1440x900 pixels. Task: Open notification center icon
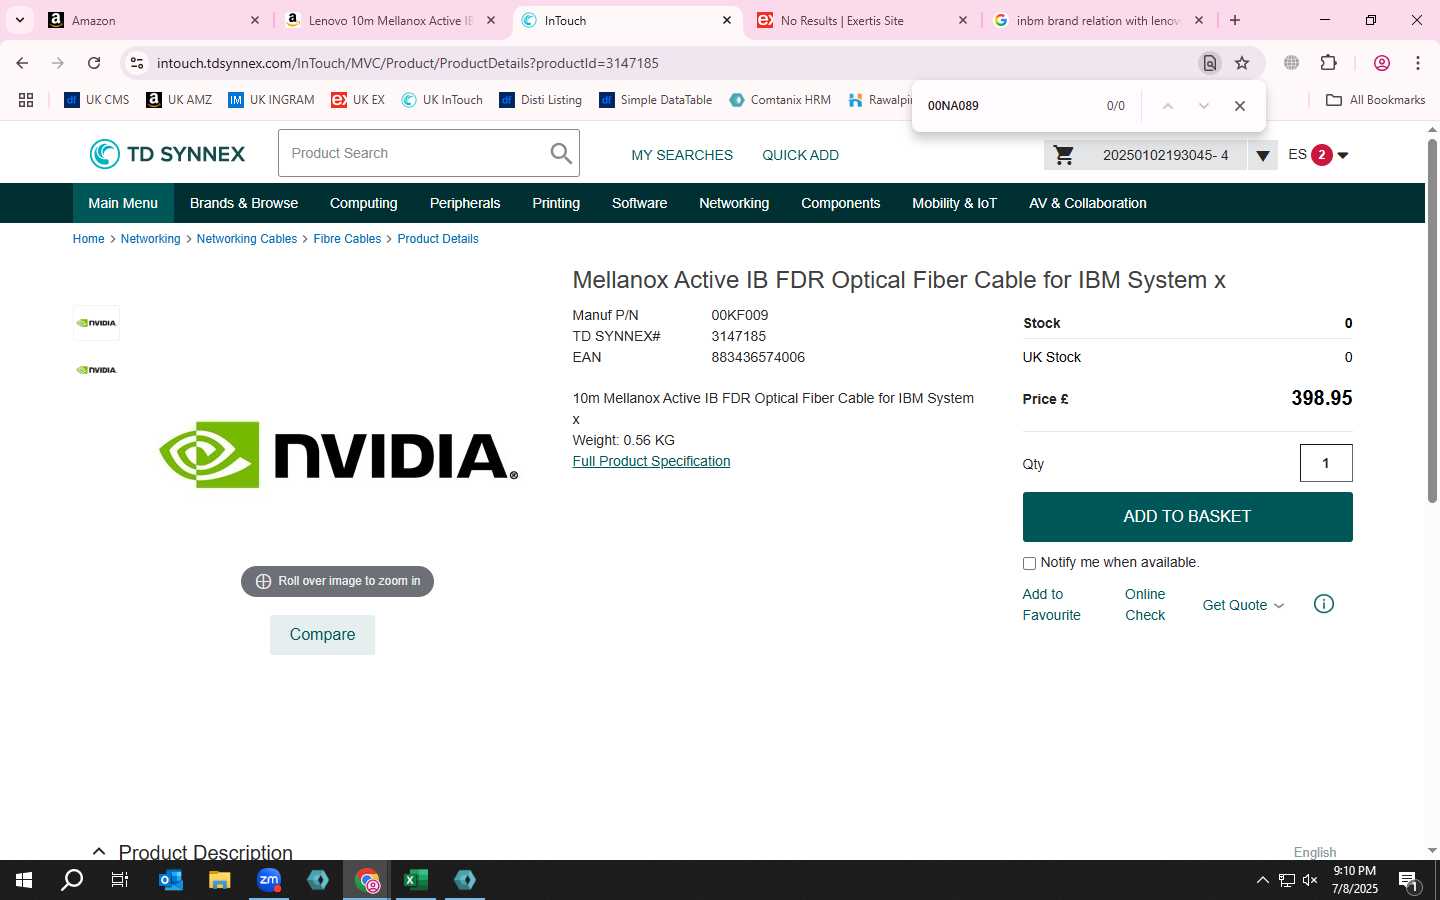(1409, 881)
